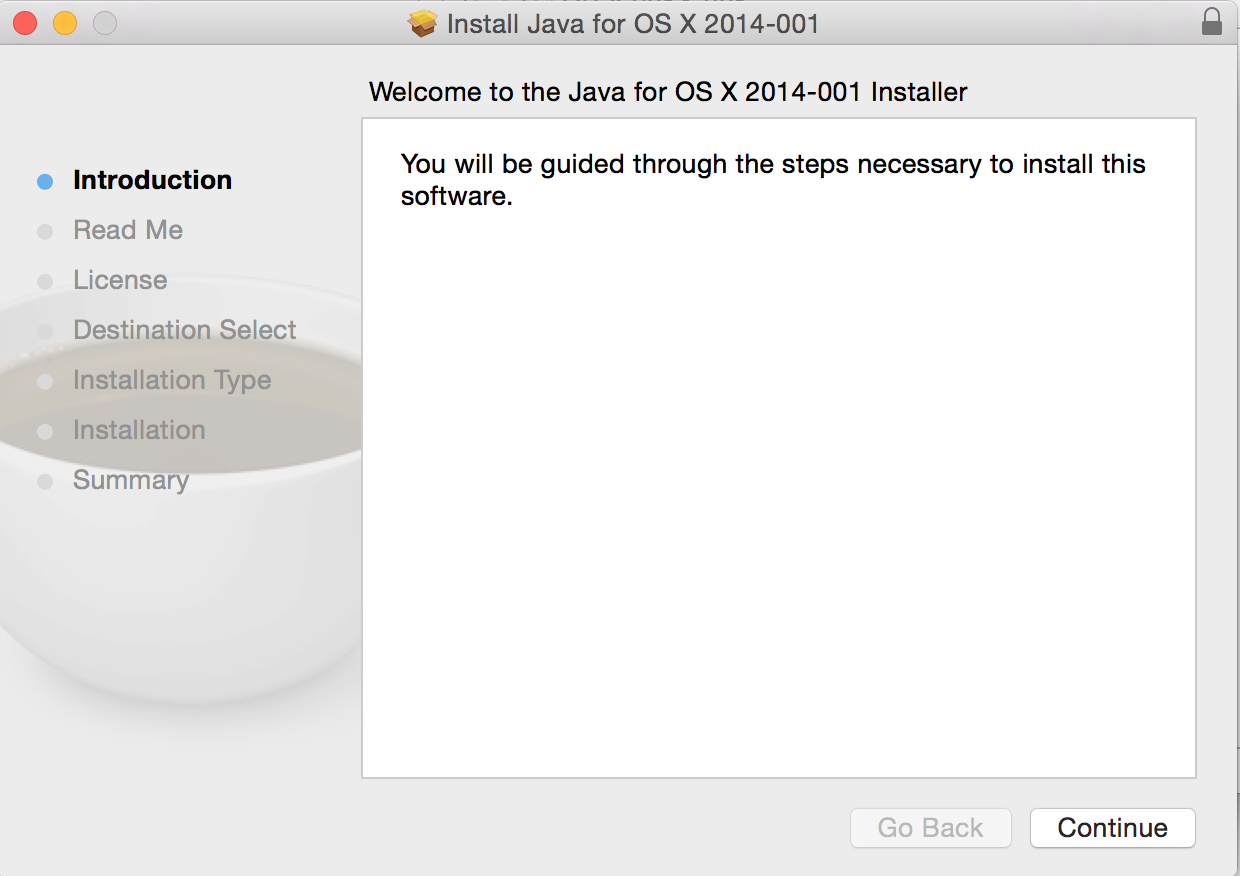The image size is (1240, 876).
Task: Open the Destination Select step
Action: (185, 330)
